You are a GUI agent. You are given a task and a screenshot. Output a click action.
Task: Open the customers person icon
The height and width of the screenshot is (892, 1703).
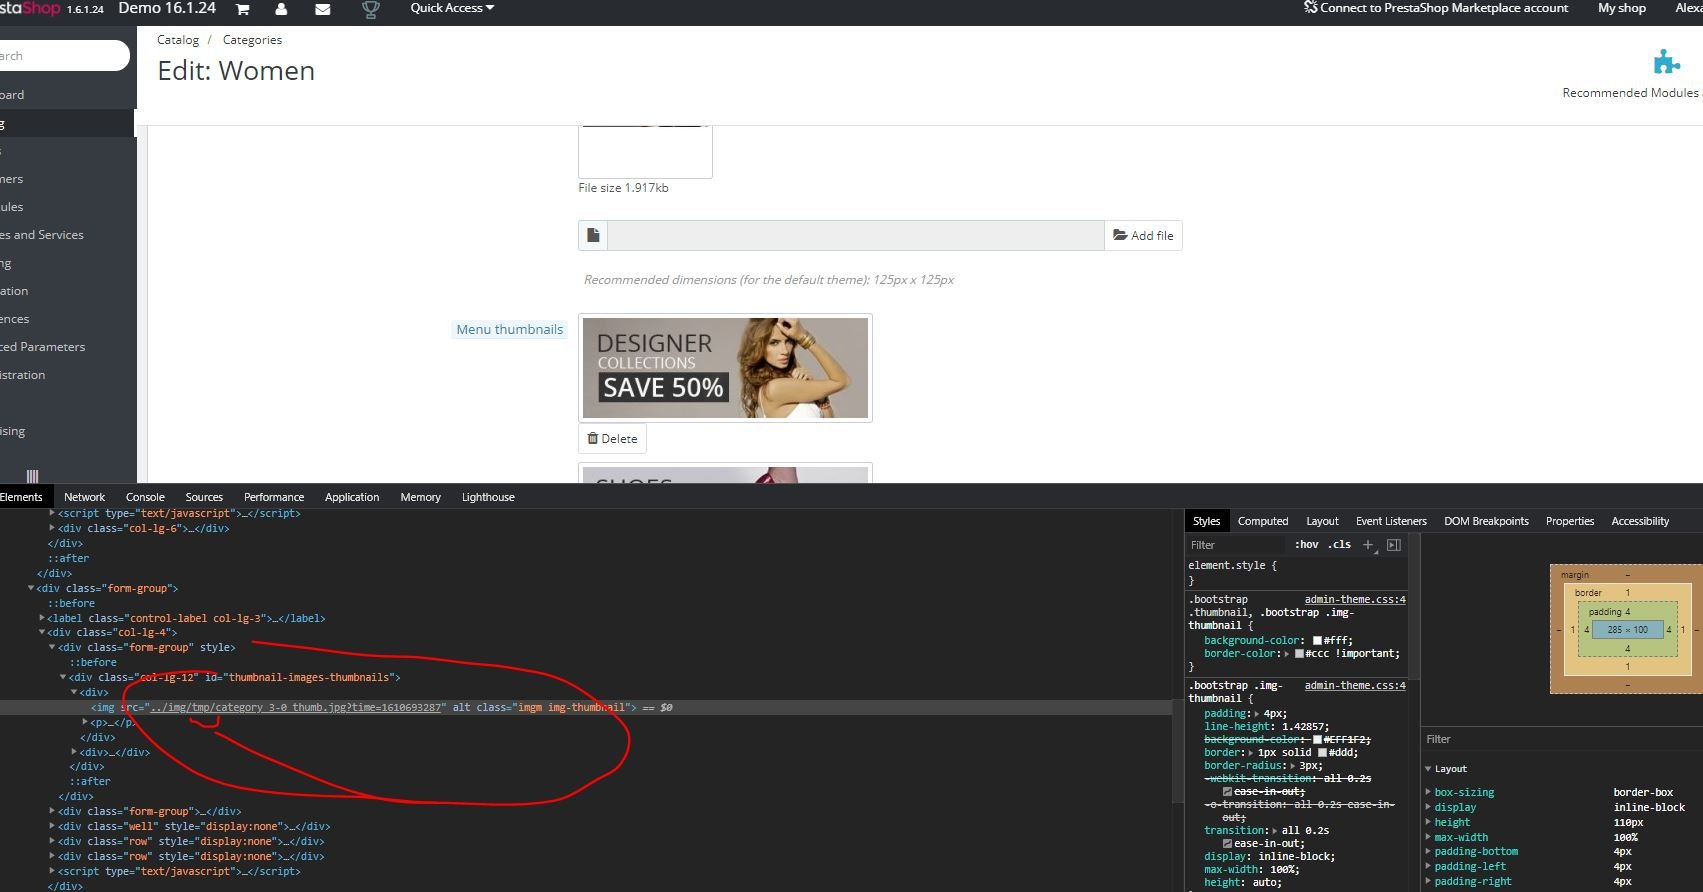281,9
